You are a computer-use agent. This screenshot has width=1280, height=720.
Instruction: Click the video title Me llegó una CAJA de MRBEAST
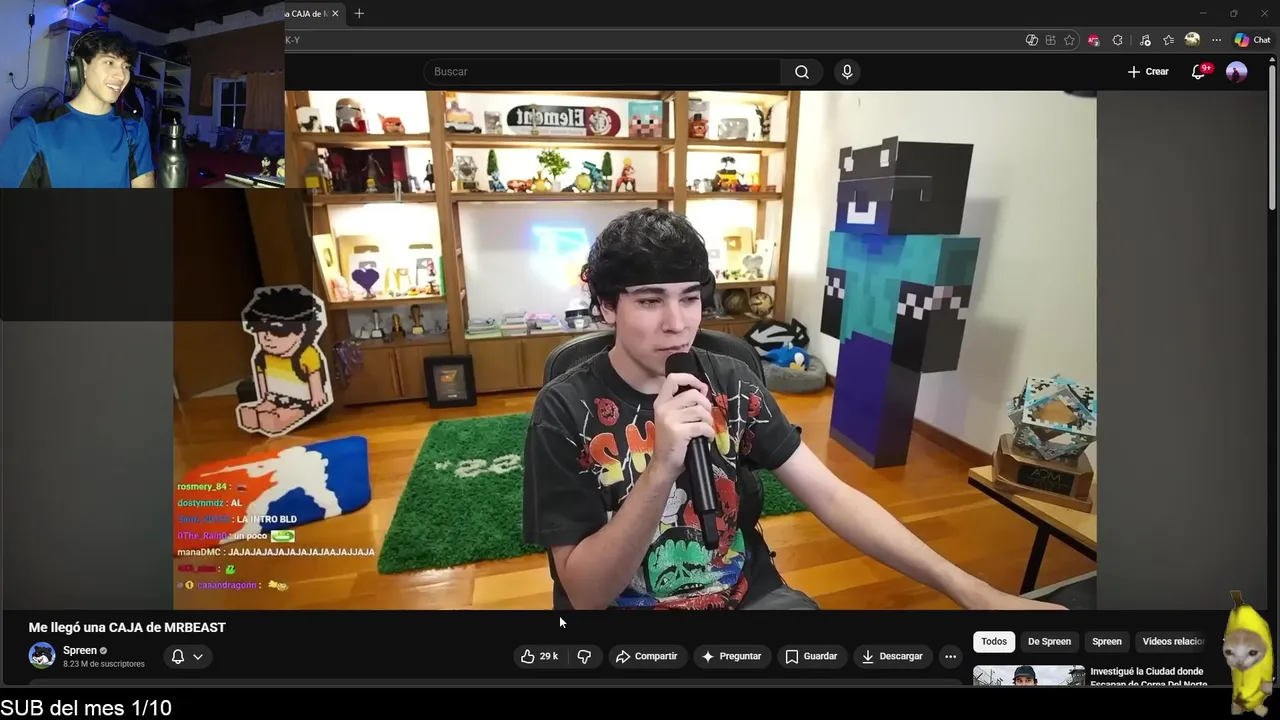(x=127, y=627)
